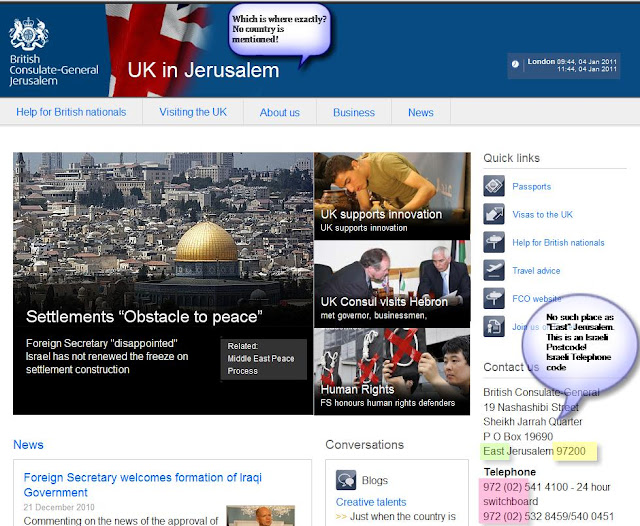Image resolution: width=640 pixels, height=526 pixels.
Task: Read Foreign Secretary welcomes Iraqi Government article
Action: pos(143,485)
